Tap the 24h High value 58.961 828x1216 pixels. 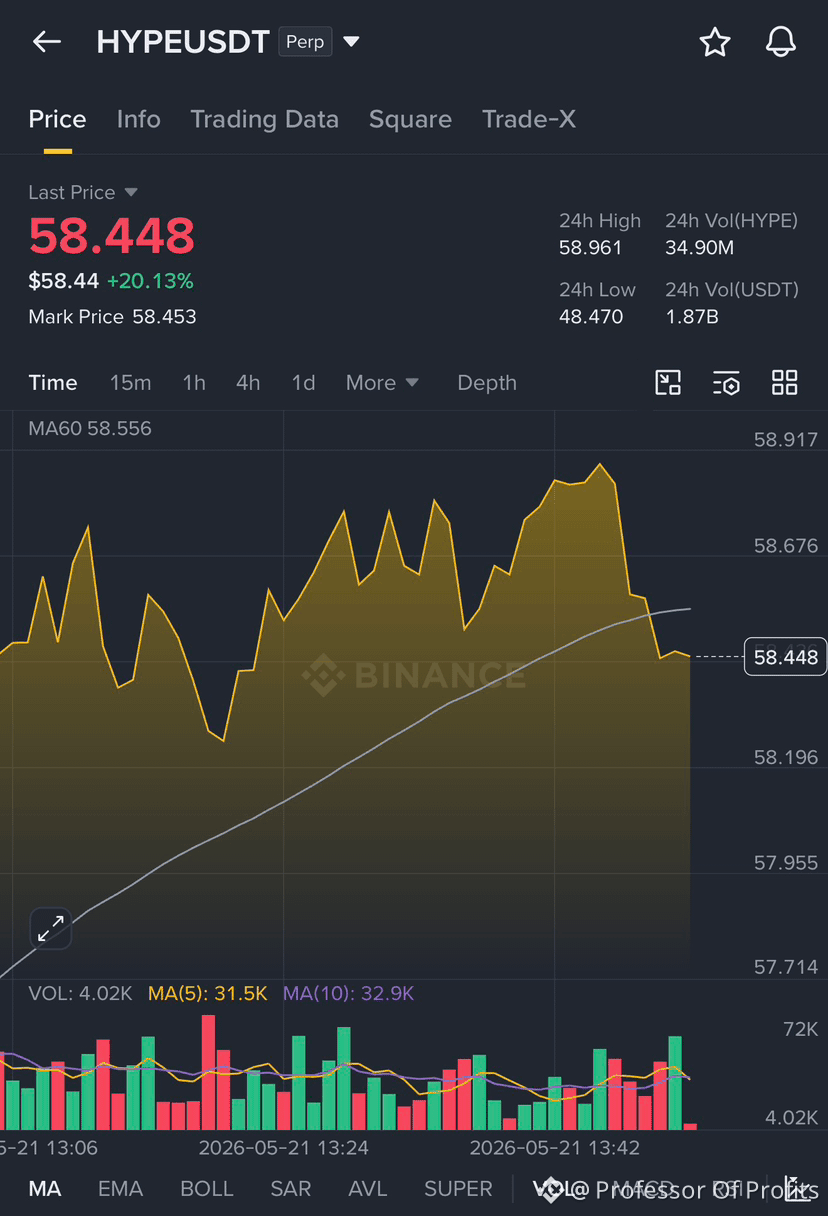point(591,248)
